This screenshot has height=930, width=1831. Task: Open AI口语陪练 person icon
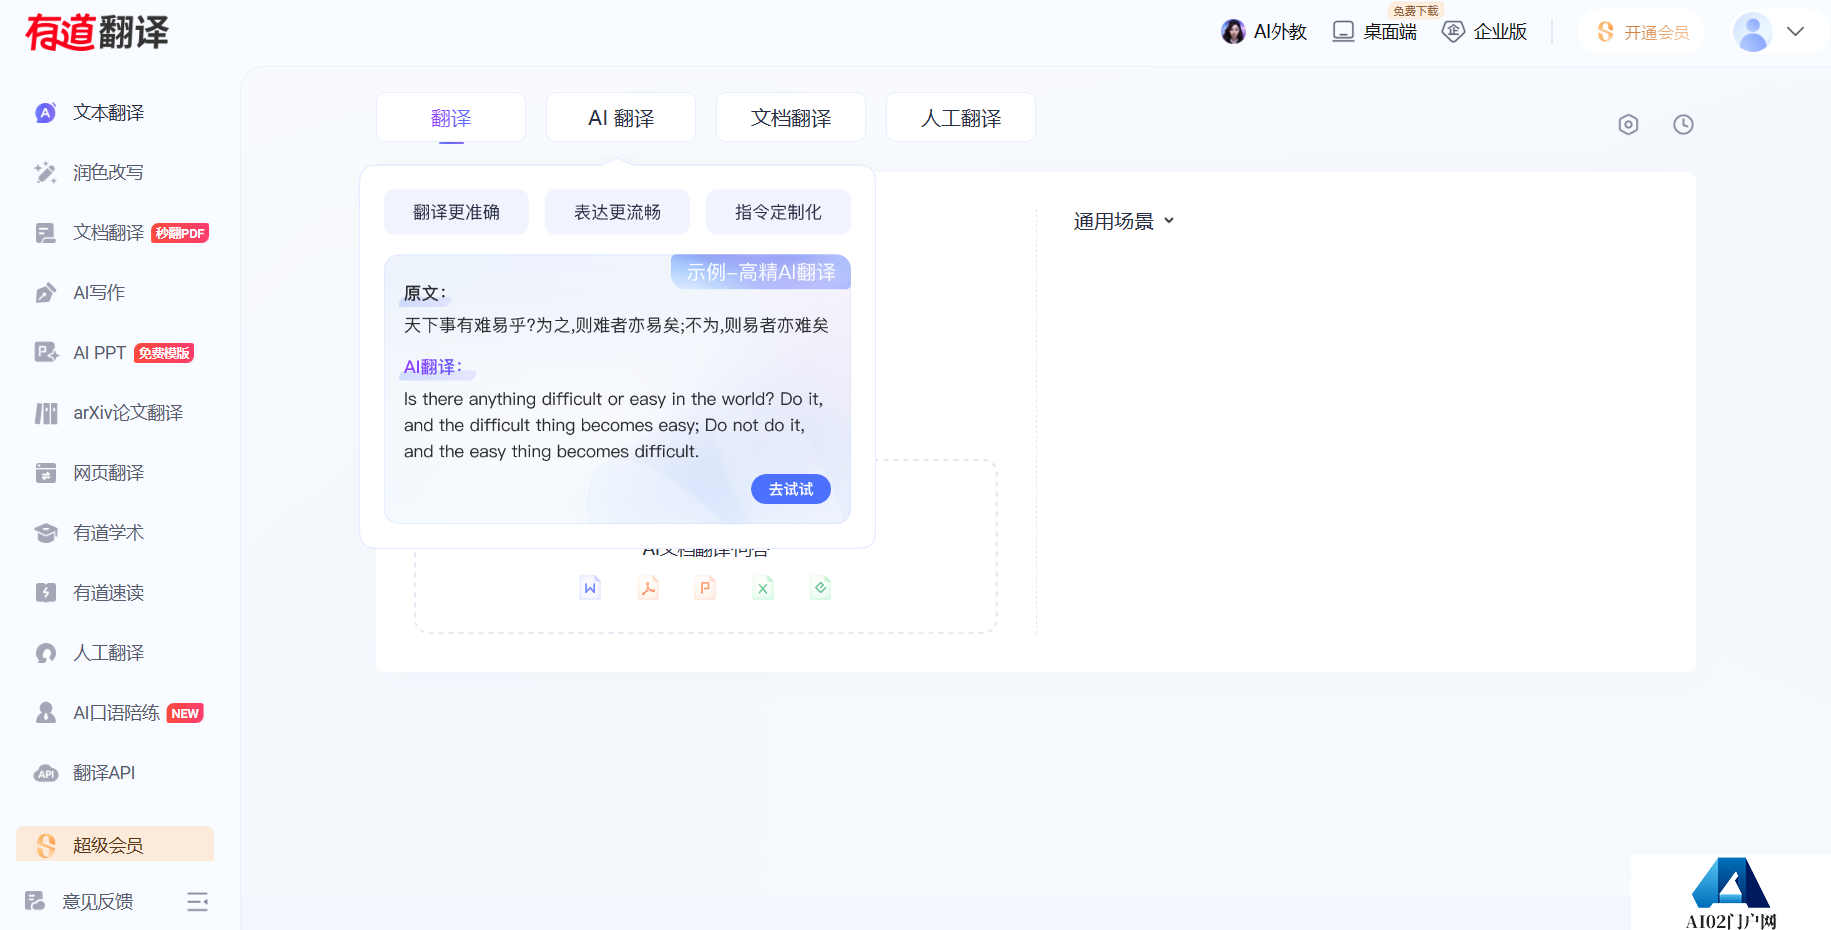coord(46,713)
